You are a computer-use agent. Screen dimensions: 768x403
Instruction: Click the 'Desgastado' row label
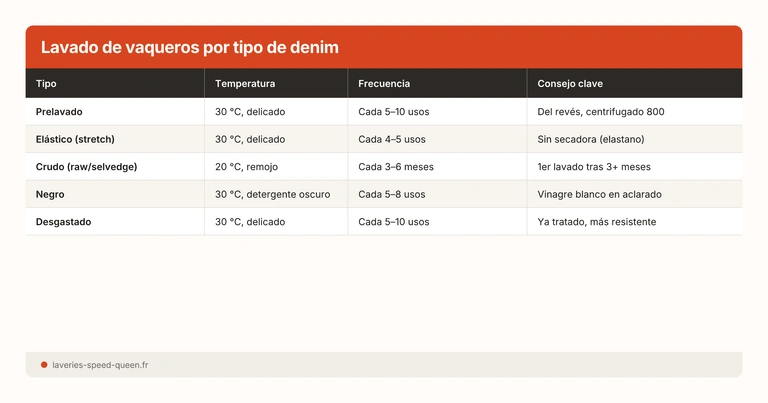click(x=64, y=222)
